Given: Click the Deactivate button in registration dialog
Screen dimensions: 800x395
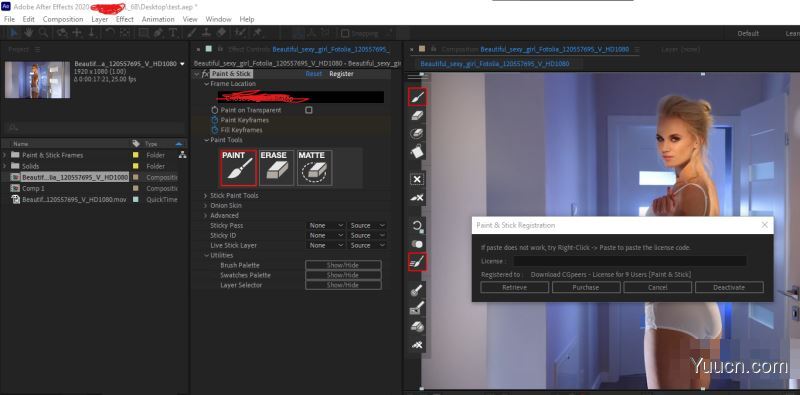Looking at the screenshot, I should click(729, 287).
